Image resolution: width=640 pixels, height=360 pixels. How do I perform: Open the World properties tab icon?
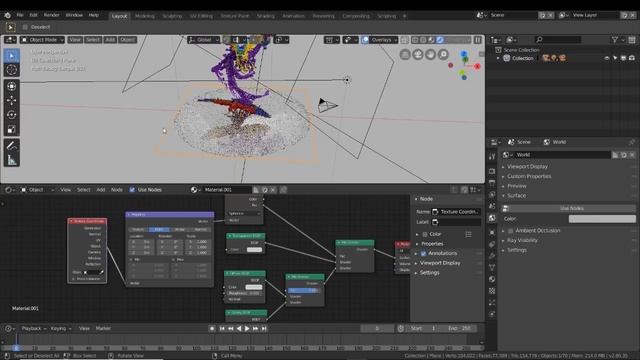pyautogui.click(x=492, y=218)
